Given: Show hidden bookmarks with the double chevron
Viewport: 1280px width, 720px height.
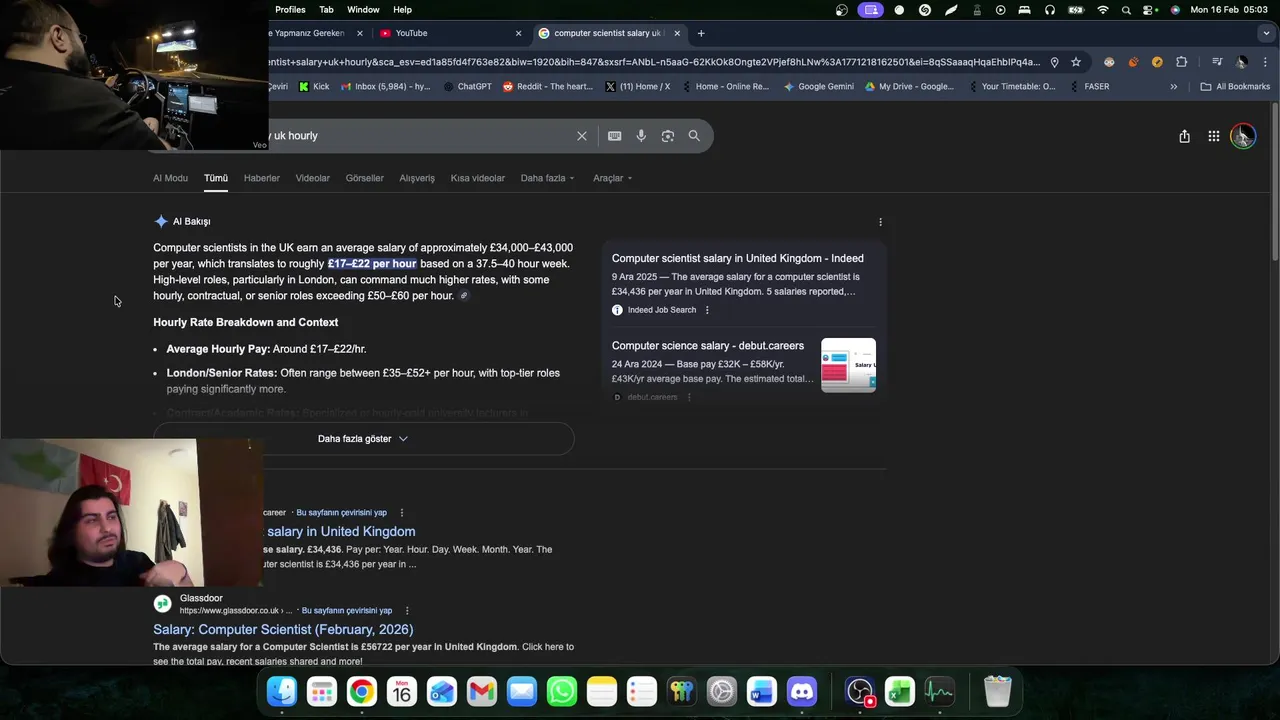Looking at the screenshot, I should (x=1173, y=87).
